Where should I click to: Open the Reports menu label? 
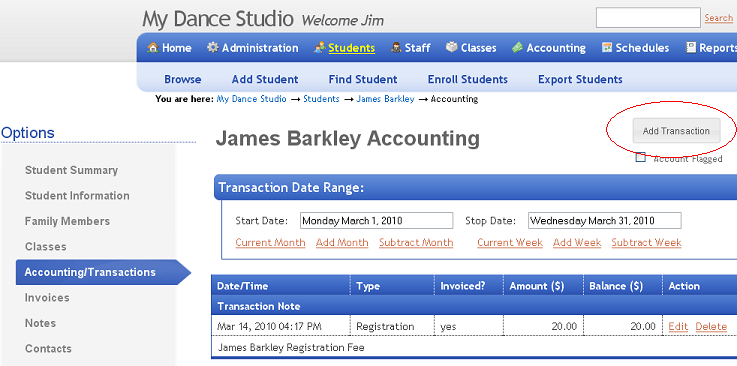click(x=718, y=48)
